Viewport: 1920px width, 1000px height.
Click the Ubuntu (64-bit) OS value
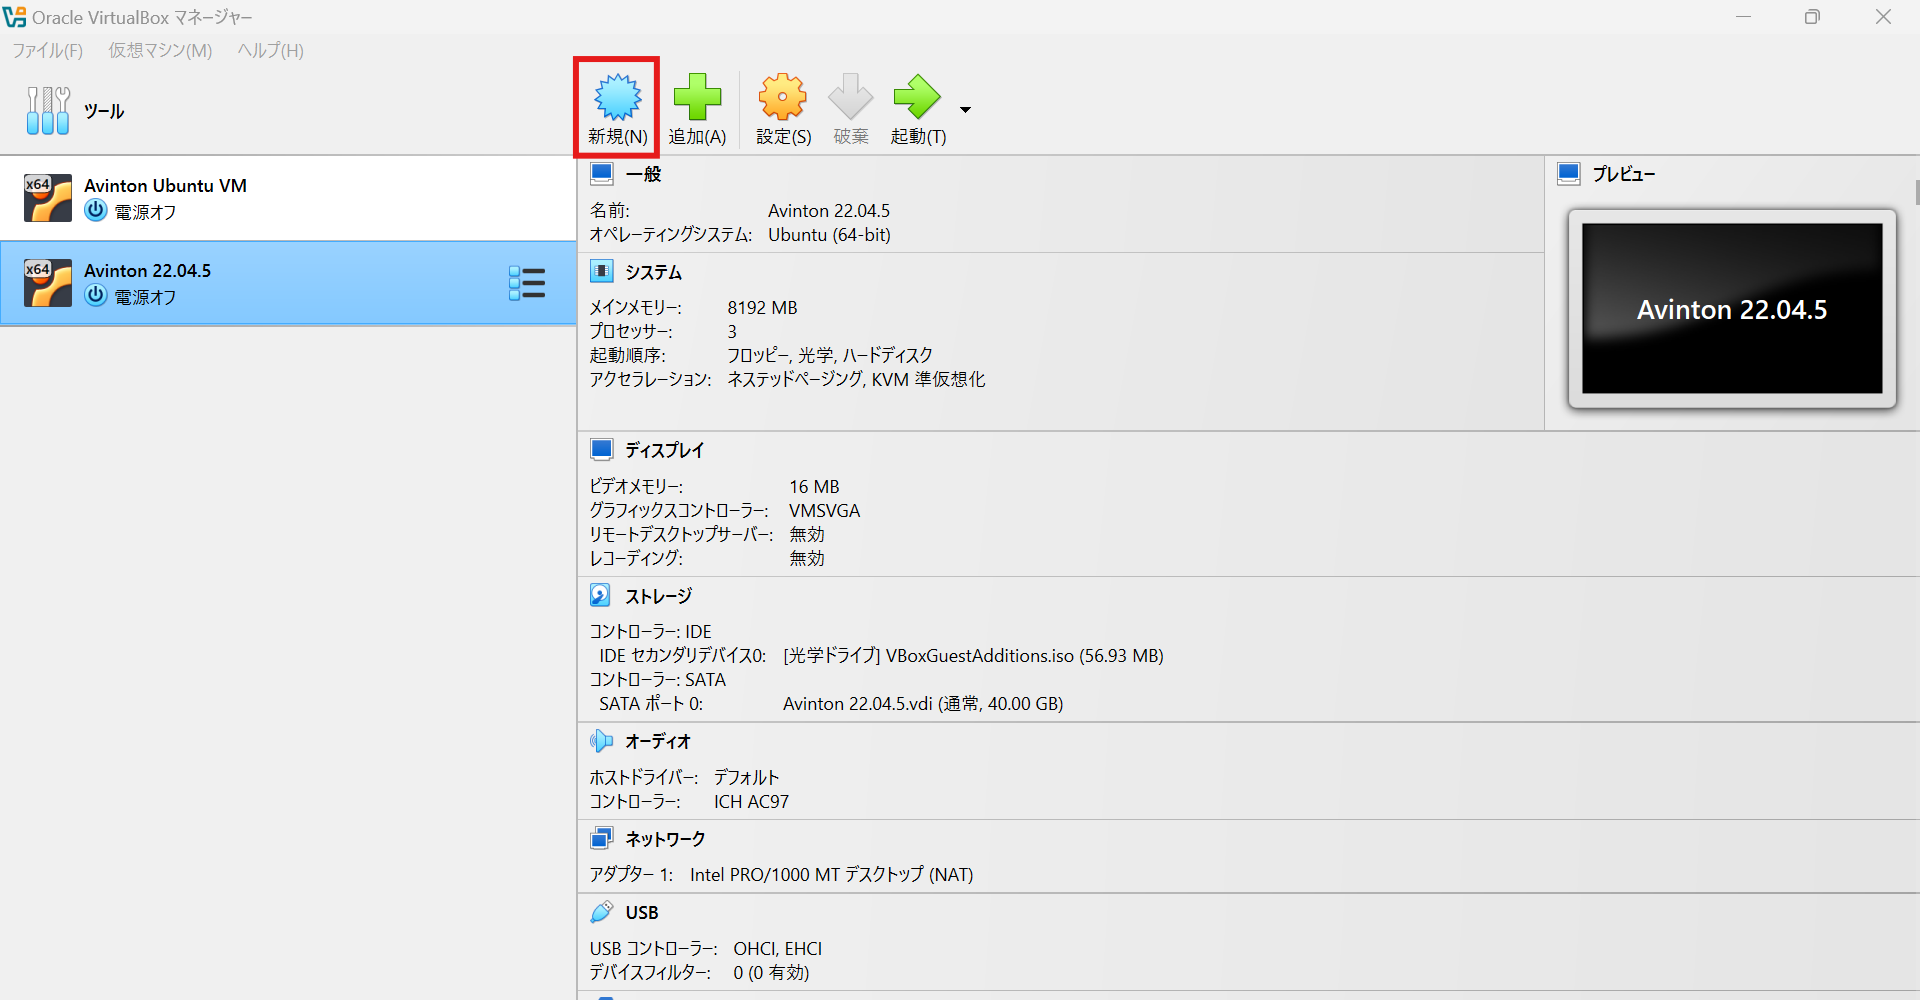829,235
